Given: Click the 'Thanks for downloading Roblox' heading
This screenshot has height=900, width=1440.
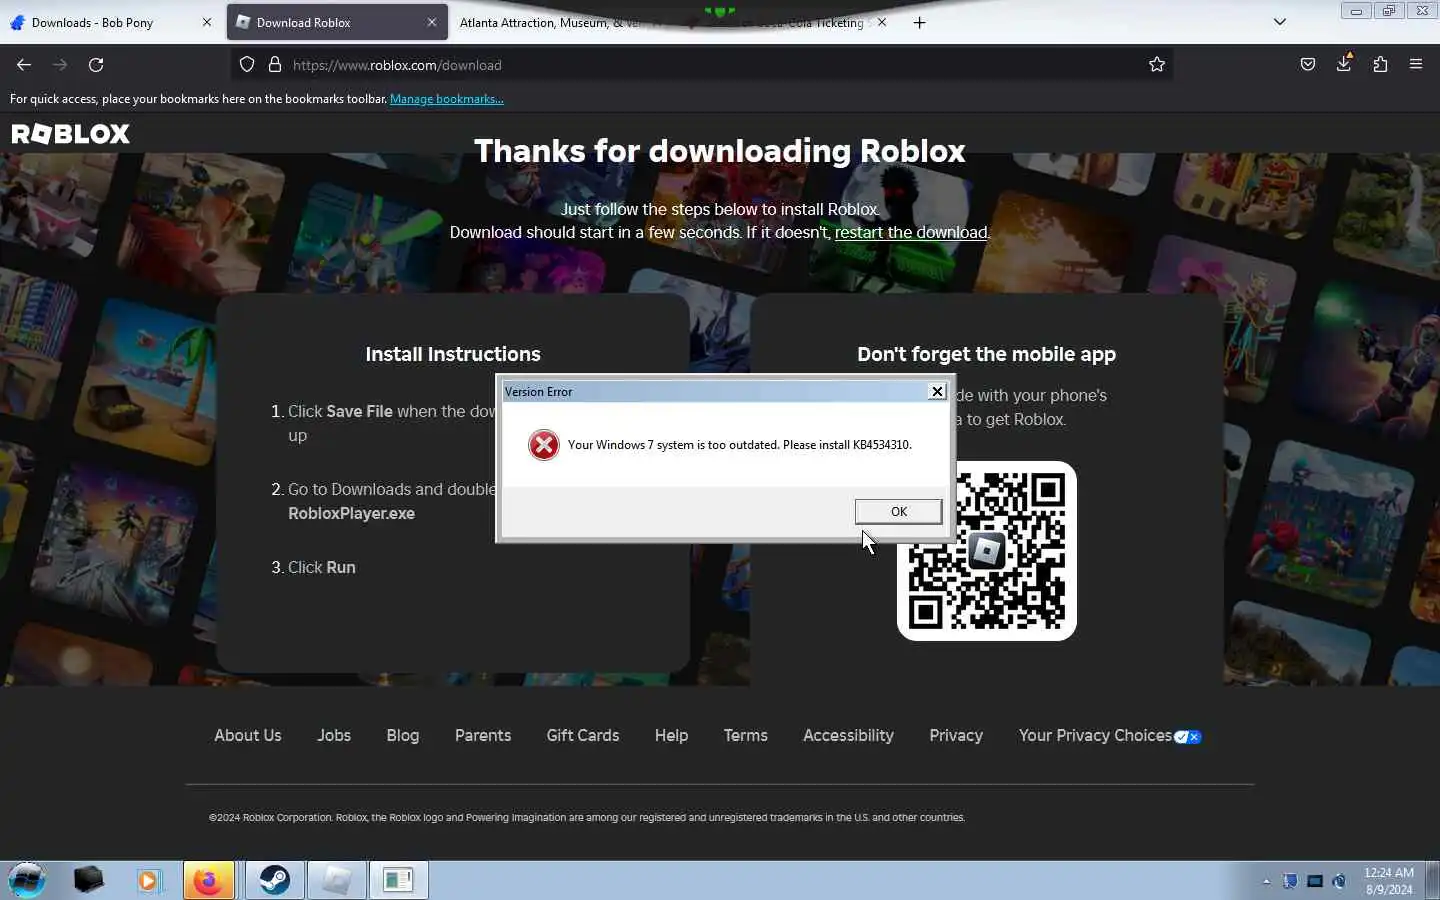Looking at the screenshot, I should (x=720, y=151).
